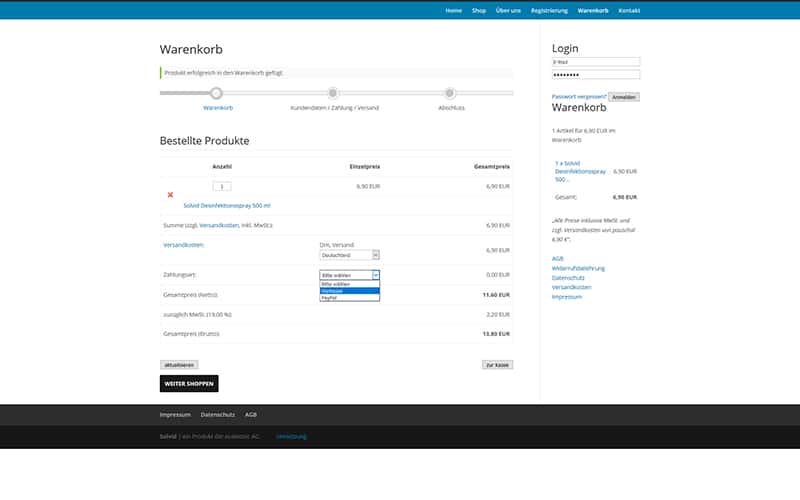This screenshot has height=500, width=800.
Task: Focus the E-Mail login field
Action: (x=595, y=62)
